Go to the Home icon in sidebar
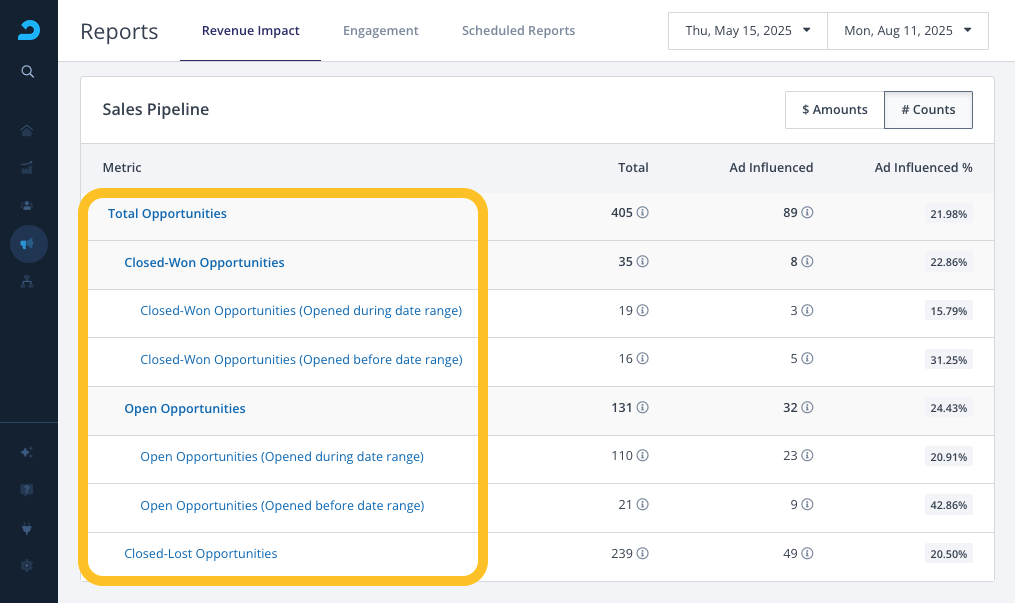Screen dimensions: 1015x603 [27, 131]
